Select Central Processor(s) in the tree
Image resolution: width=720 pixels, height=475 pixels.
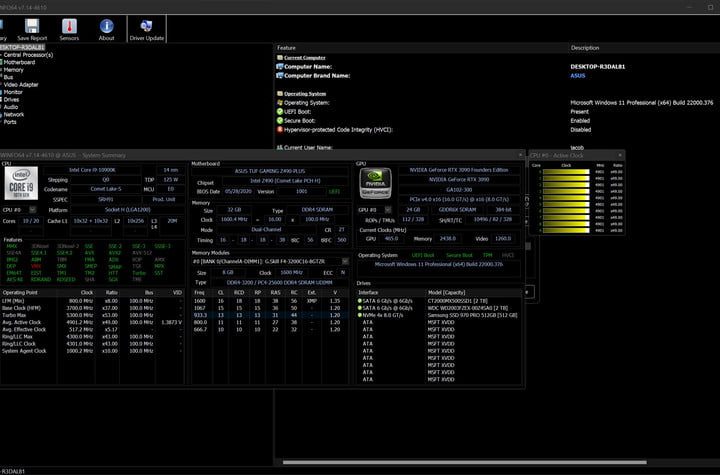(x=28, y=55)
